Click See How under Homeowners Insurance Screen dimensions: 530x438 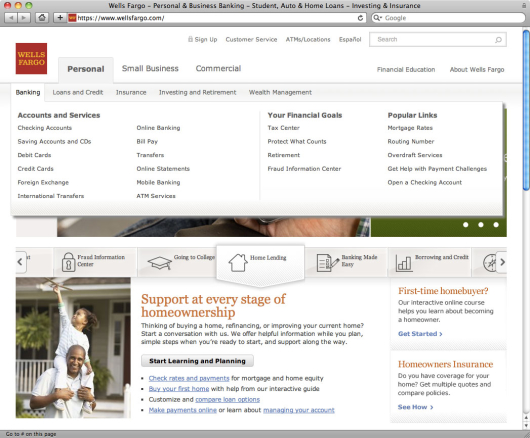click(415, 407)
